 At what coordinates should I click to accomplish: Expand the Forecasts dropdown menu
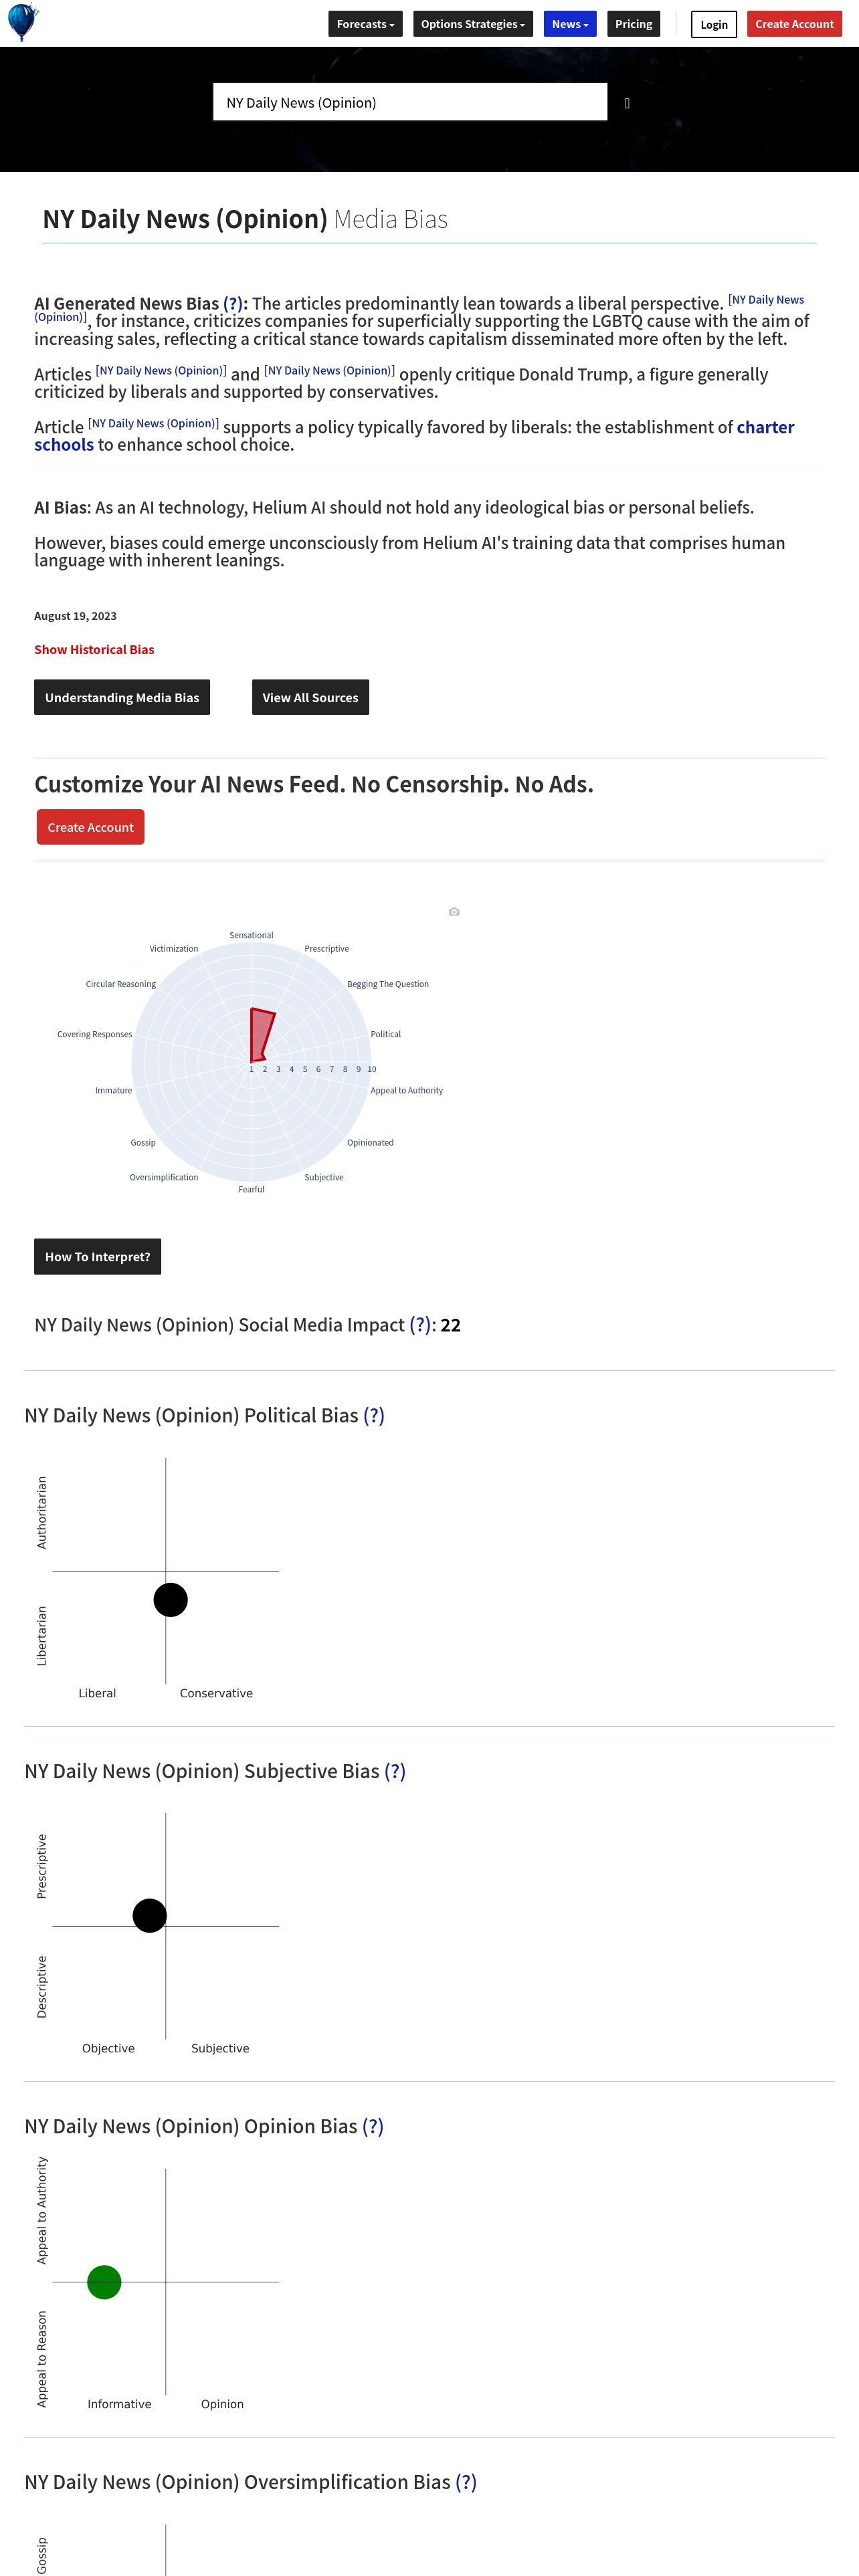365,24
